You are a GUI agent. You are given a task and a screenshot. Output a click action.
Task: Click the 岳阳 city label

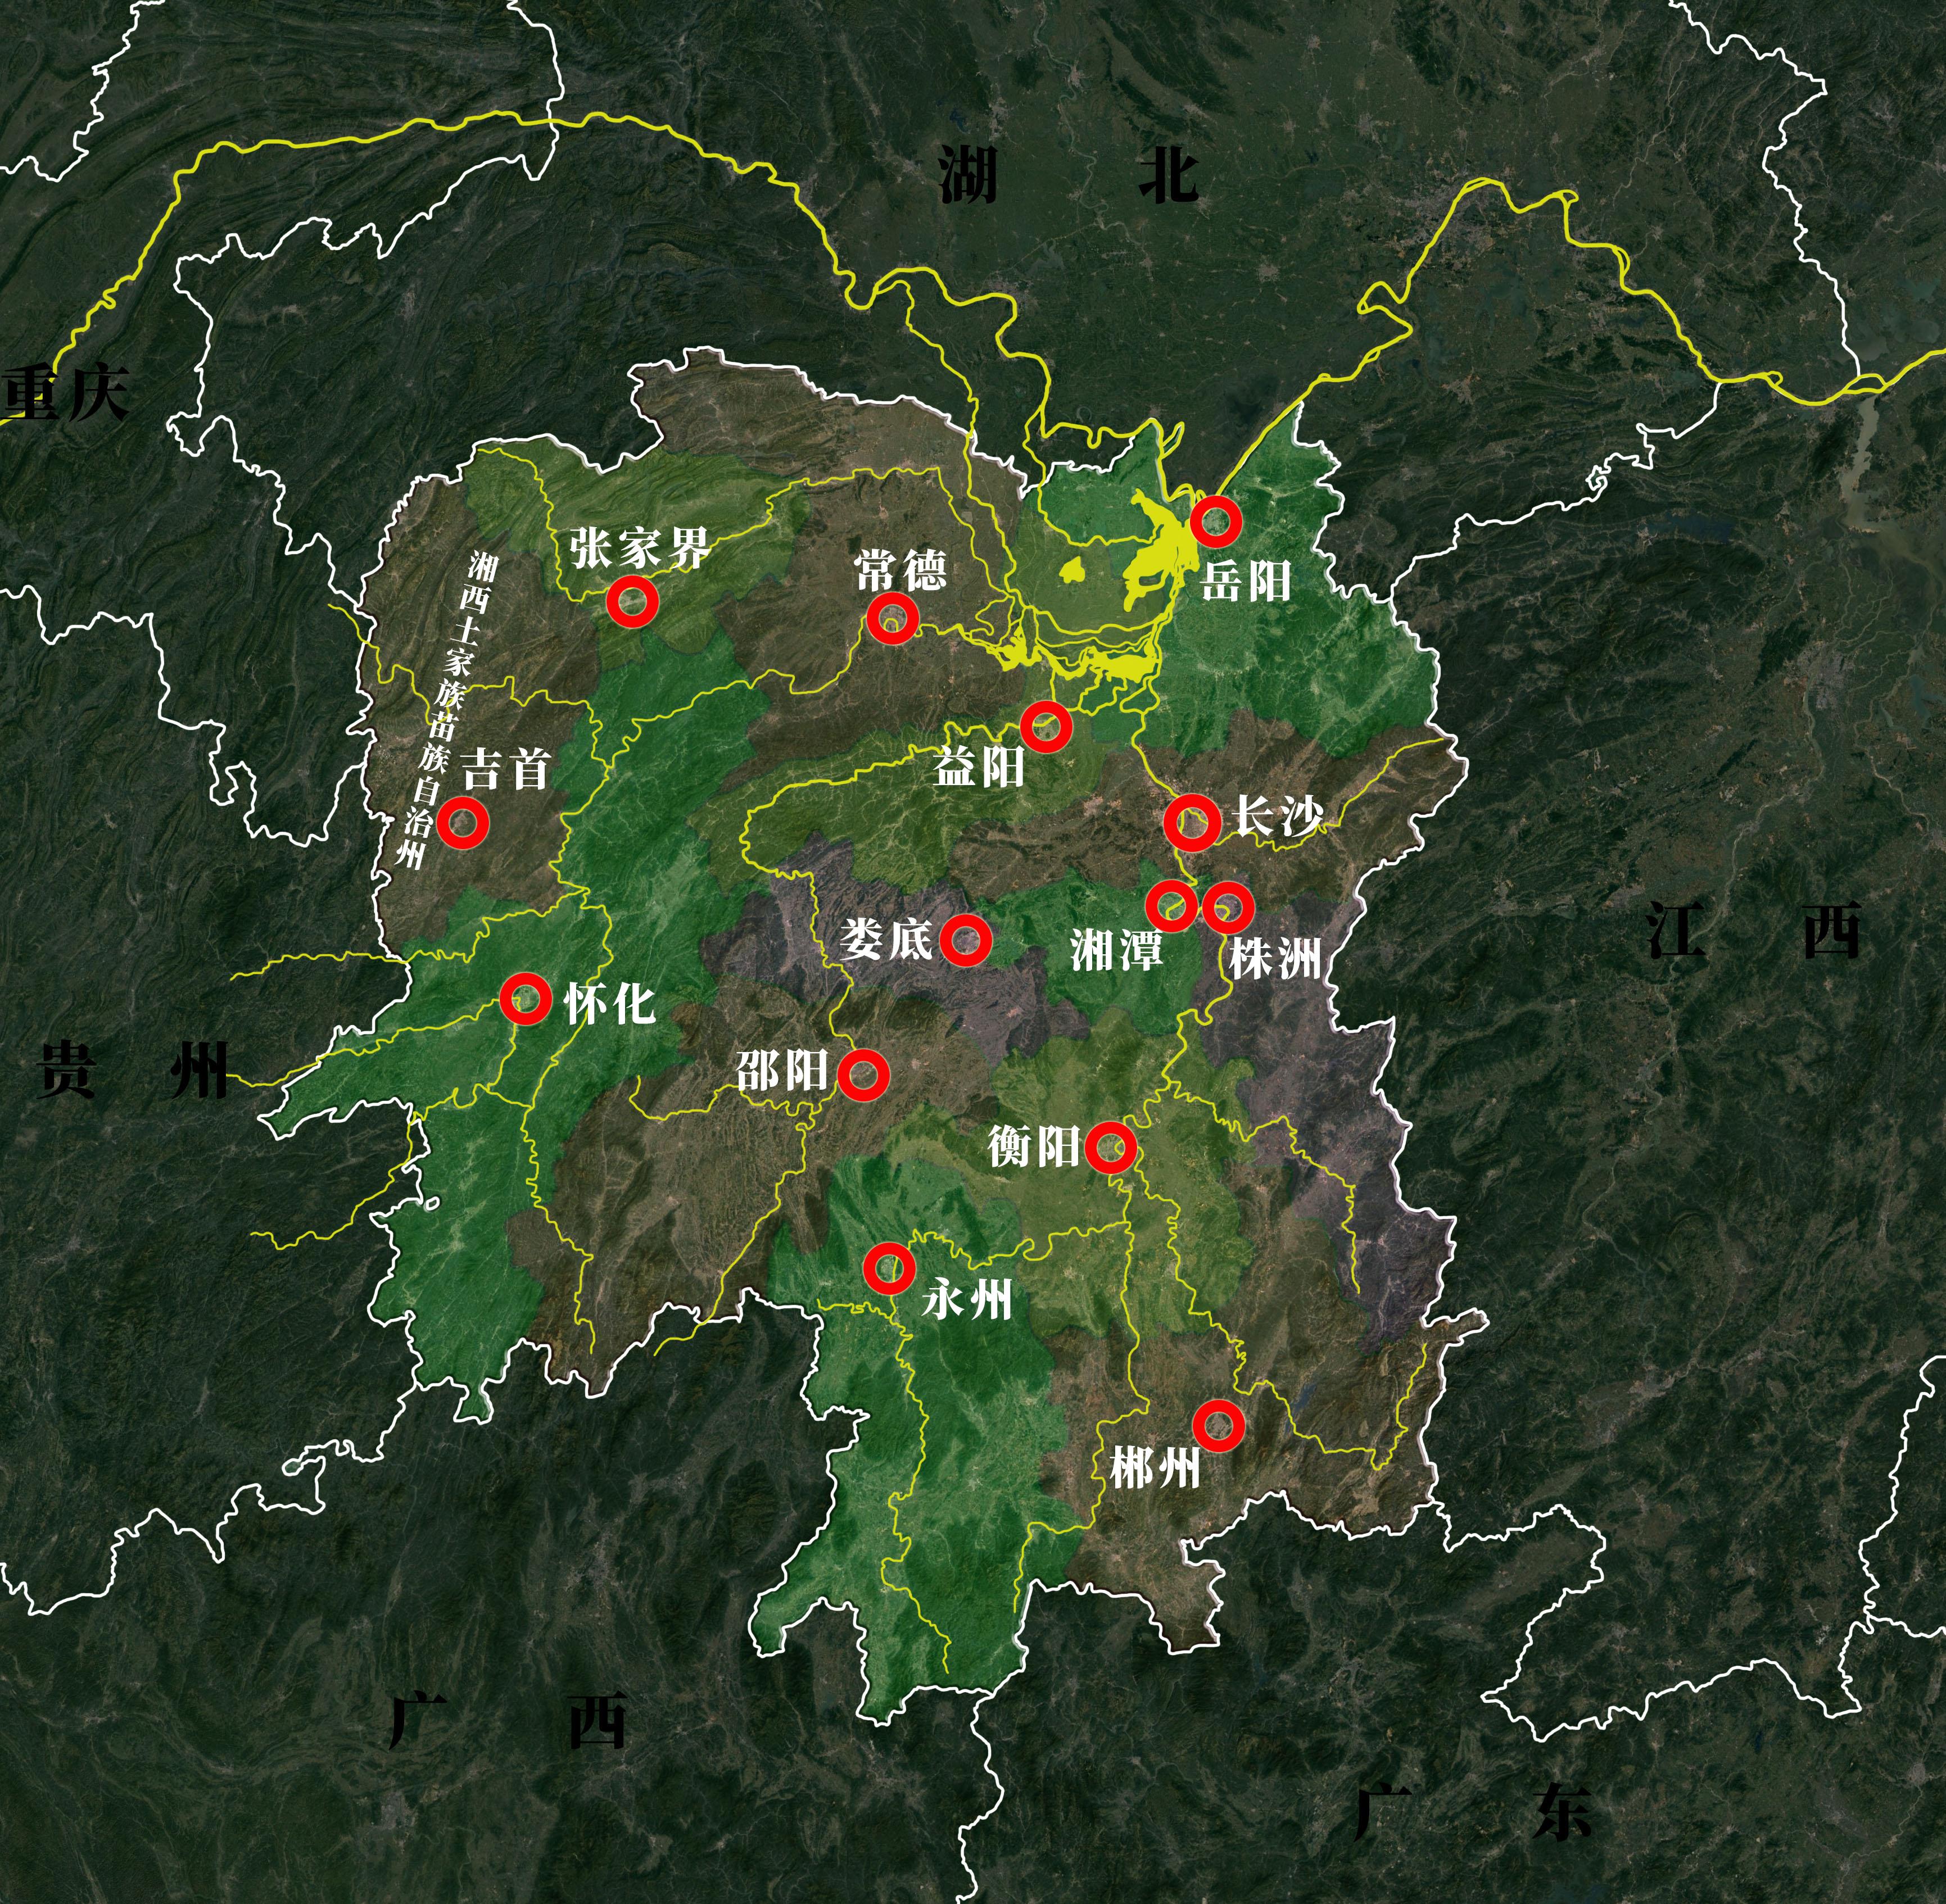coord(1246,581)
